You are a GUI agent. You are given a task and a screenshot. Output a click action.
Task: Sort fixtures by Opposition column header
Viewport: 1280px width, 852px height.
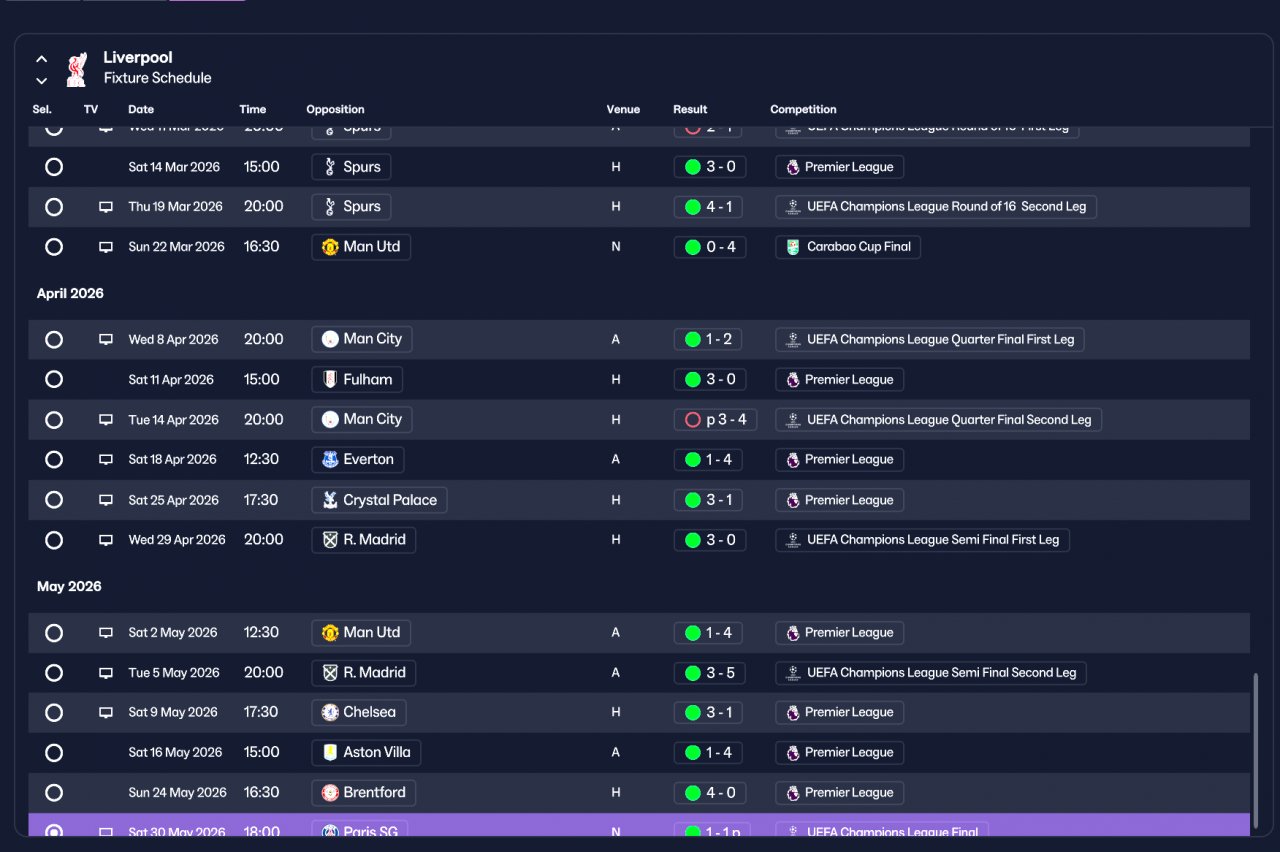coord(335,110)
